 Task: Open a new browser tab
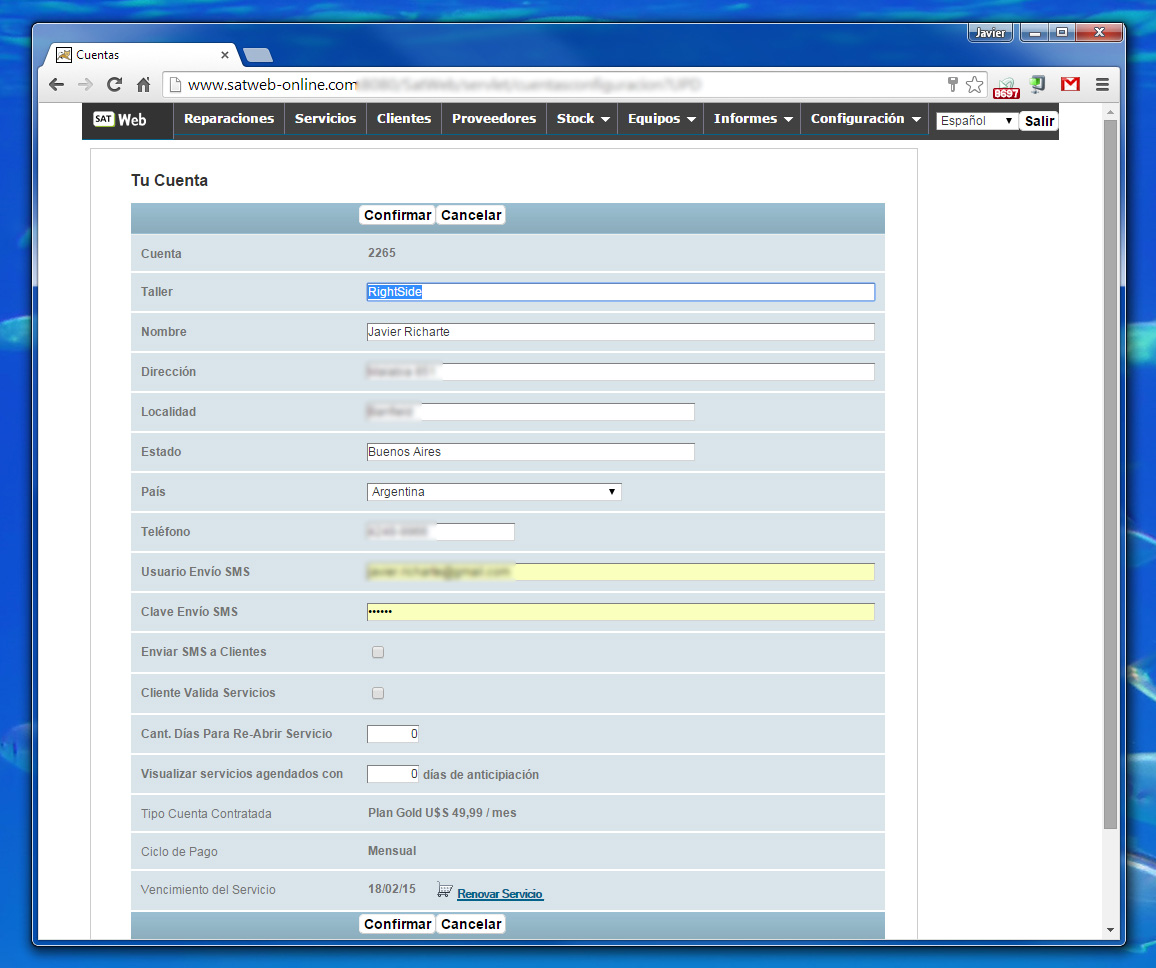point(258,55)
